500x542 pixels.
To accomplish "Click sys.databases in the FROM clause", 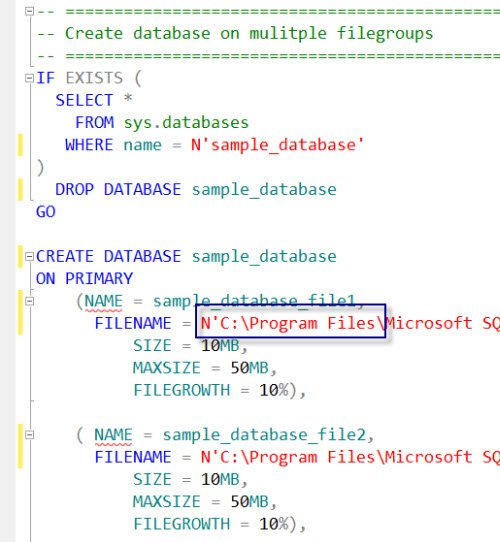I will 186,123.
